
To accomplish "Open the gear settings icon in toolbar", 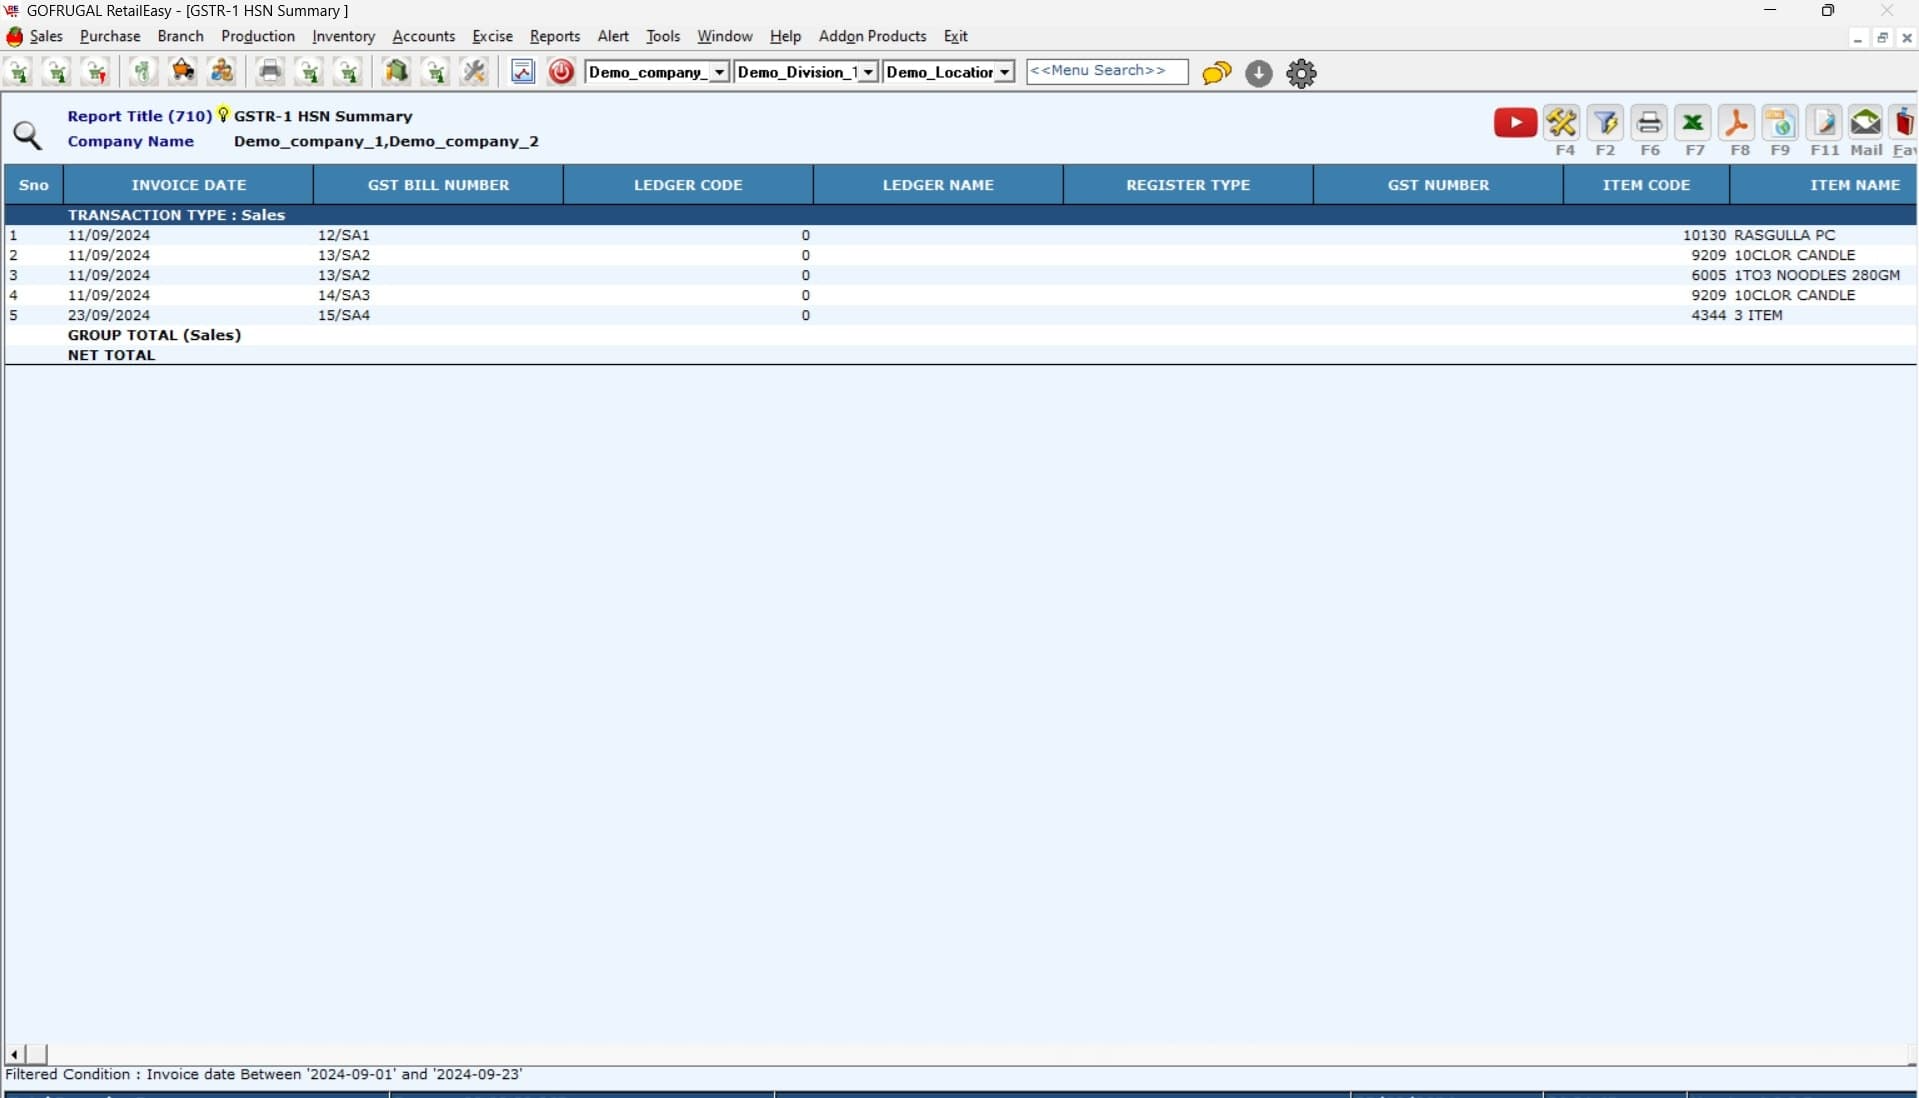I will [1301, 73].
